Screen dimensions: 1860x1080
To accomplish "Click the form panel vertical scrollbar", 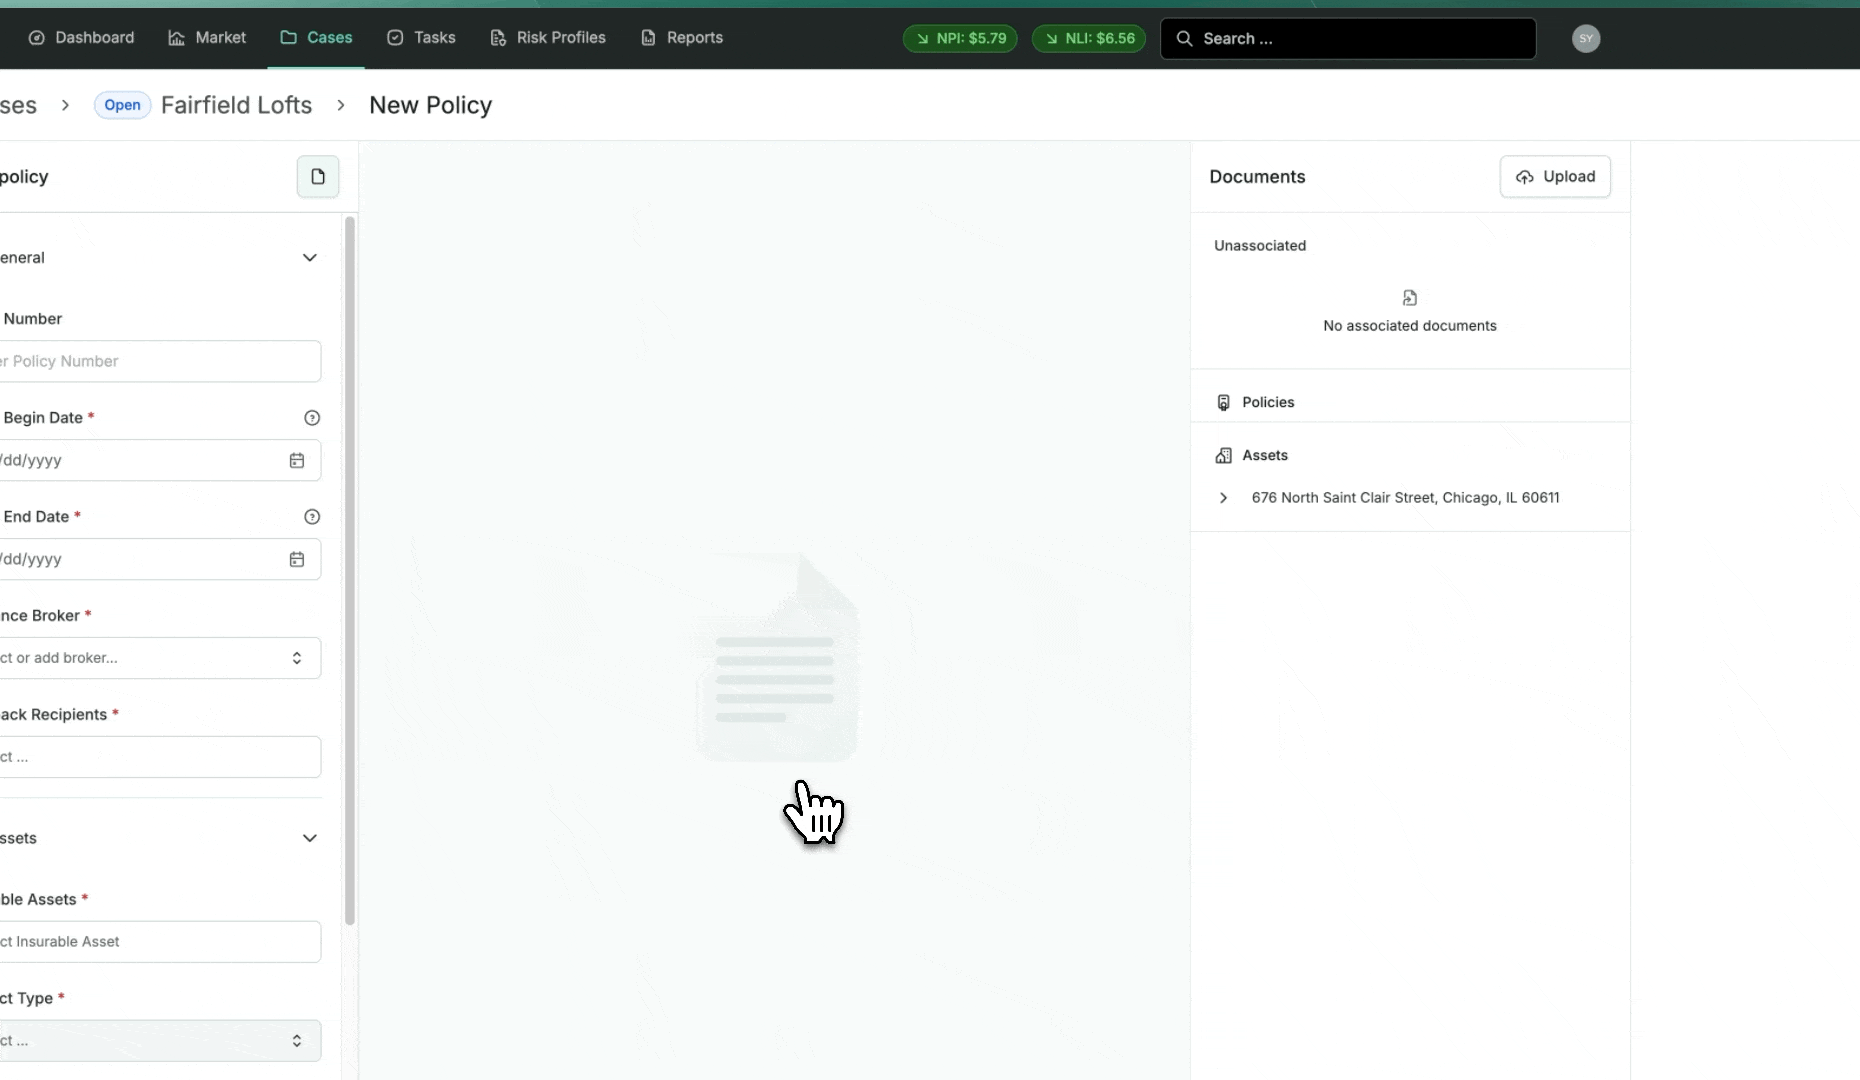I will [x=350, y=570].
